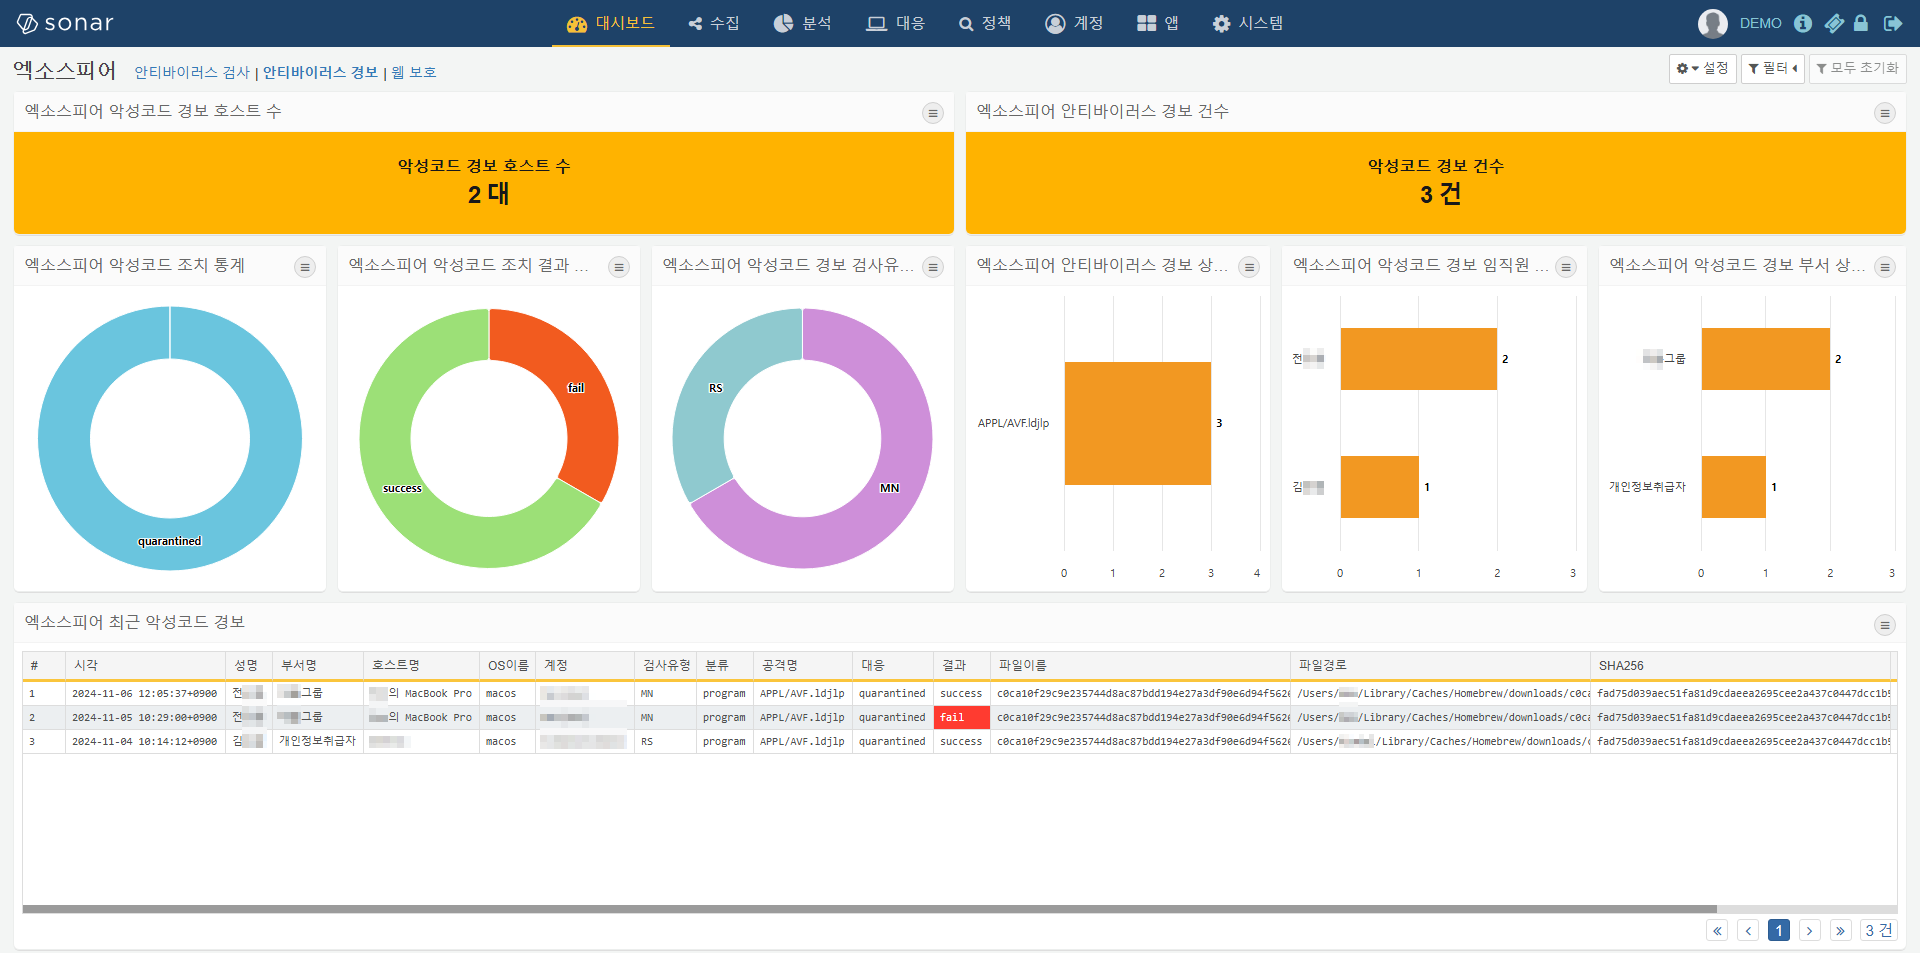The image size is (1920, 953).
Task: Click the sonar logo
Action: [x=66, y=23]
